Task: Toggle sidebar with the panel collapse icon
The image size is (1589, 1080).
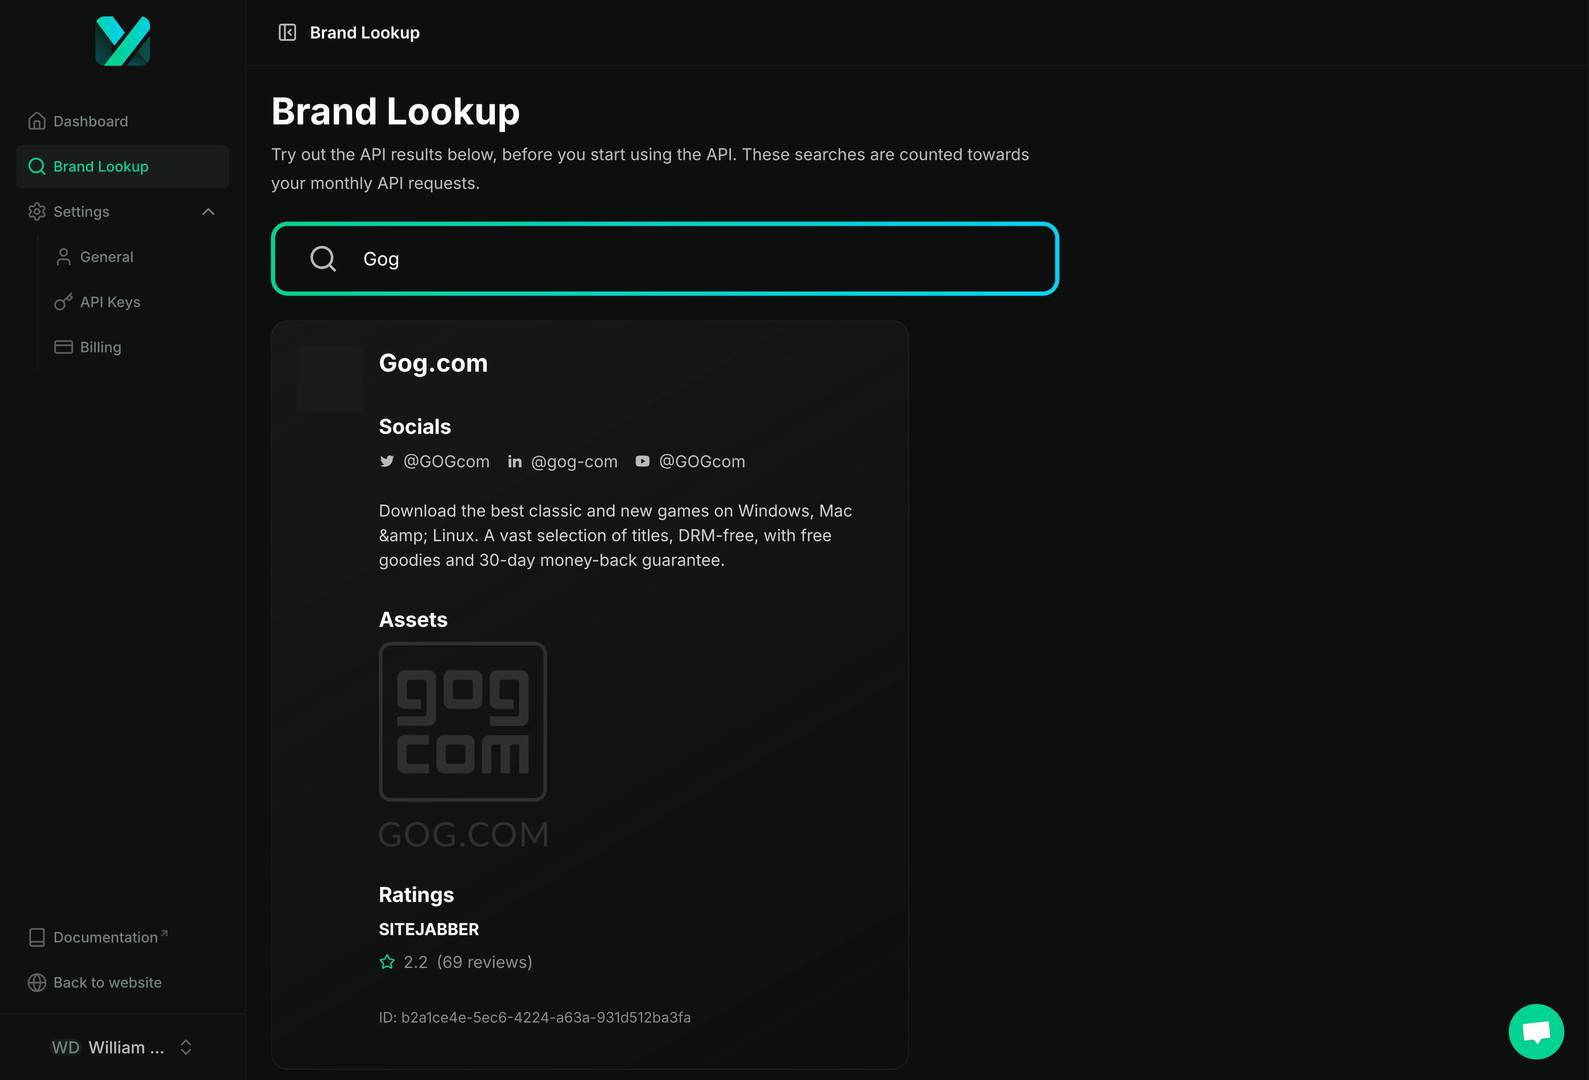Action: (x=287, y=33)
